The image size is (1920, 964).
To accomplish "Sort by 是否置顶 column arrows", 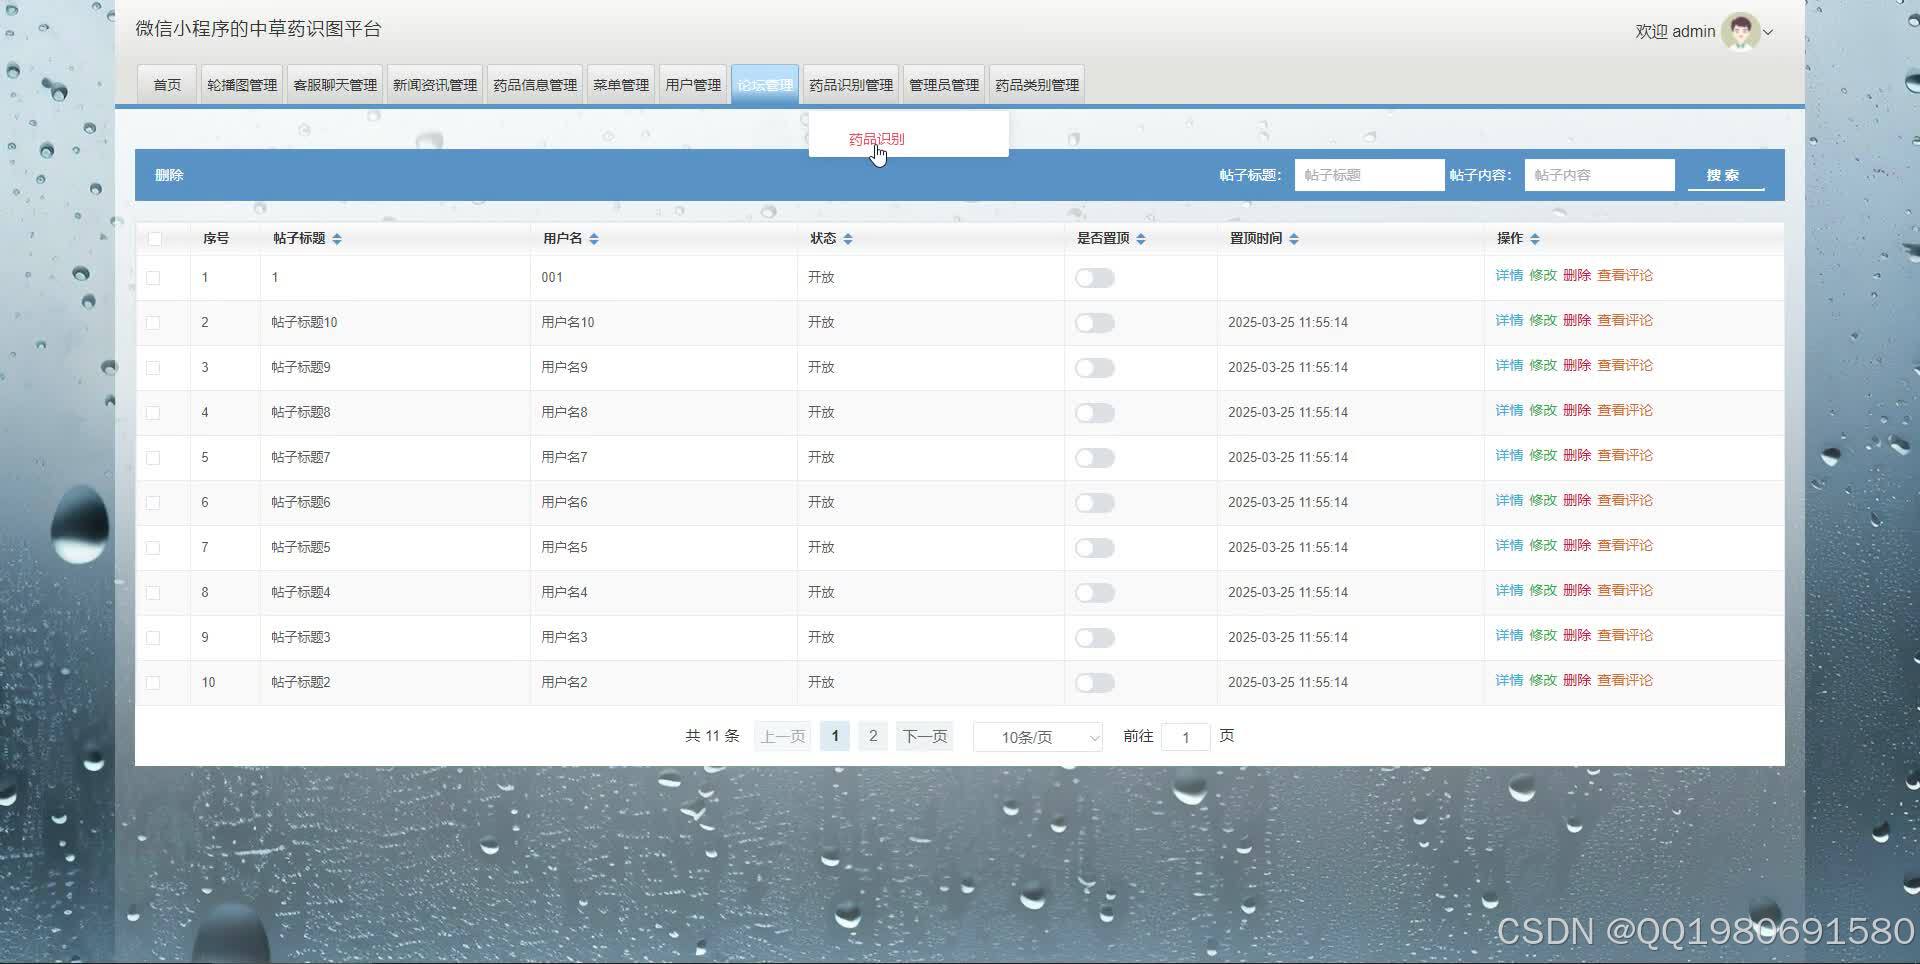I will [1141, 238].
